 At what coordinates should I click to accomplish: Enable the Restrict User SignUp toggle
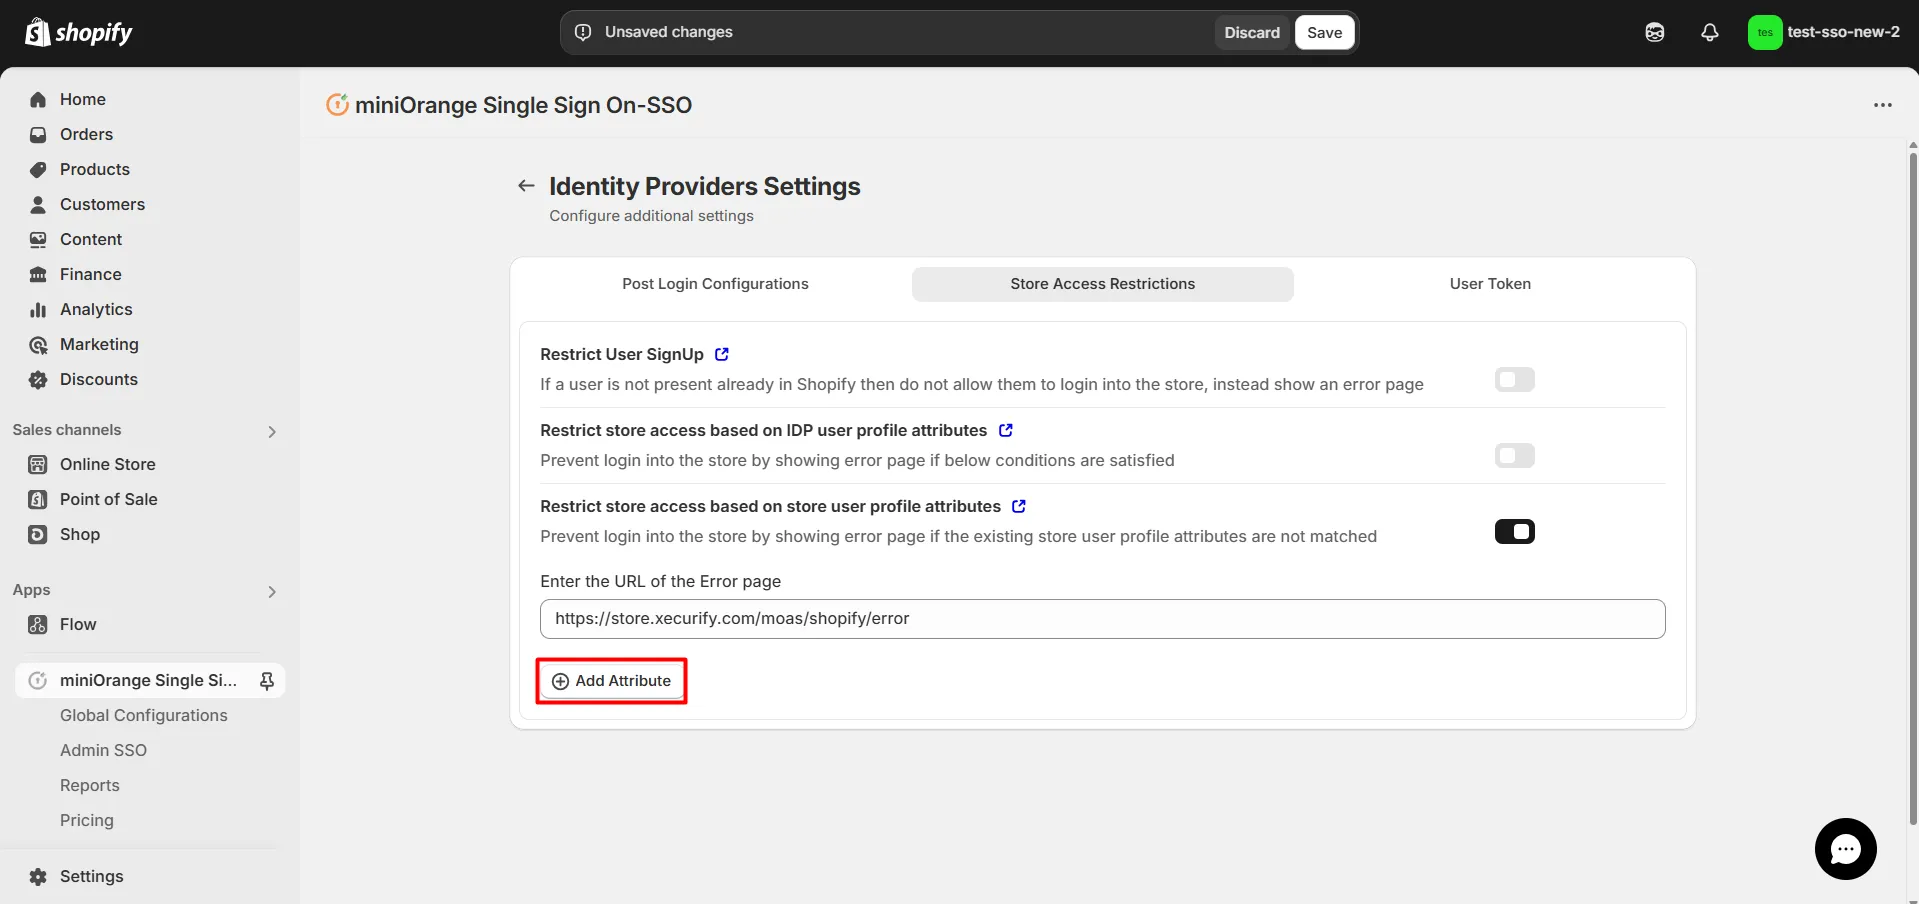(1514, 380)
